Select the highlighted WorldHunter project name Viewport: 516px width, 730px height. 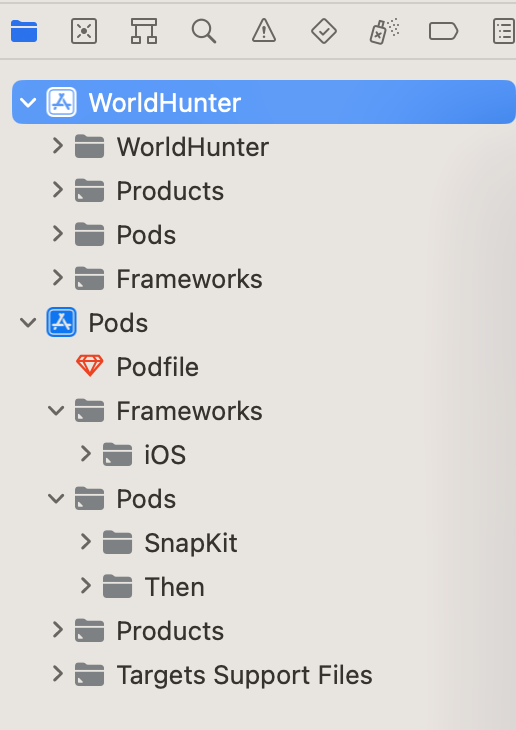[x=165, y=102]
